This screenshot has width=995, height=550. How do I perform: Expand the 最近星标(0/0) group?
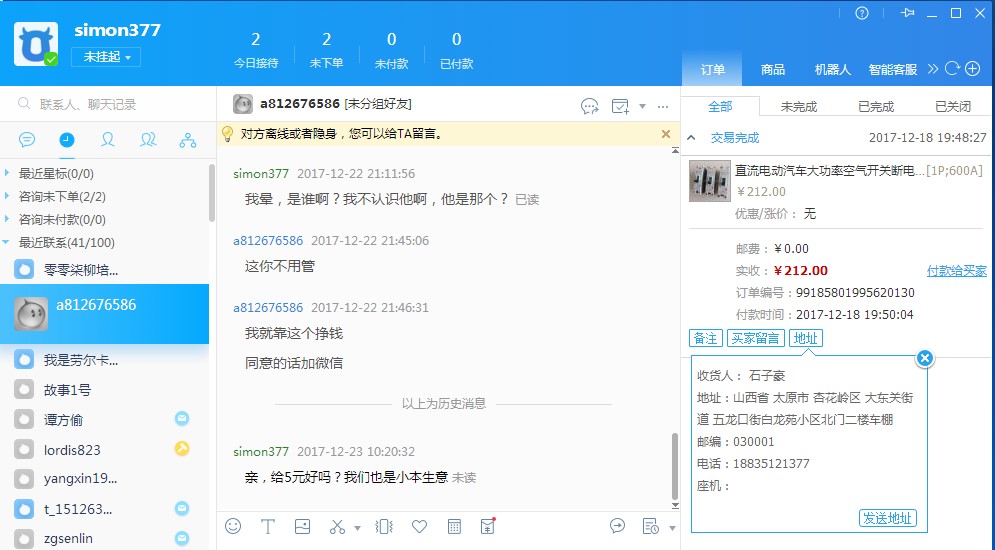tap(56, 173)
